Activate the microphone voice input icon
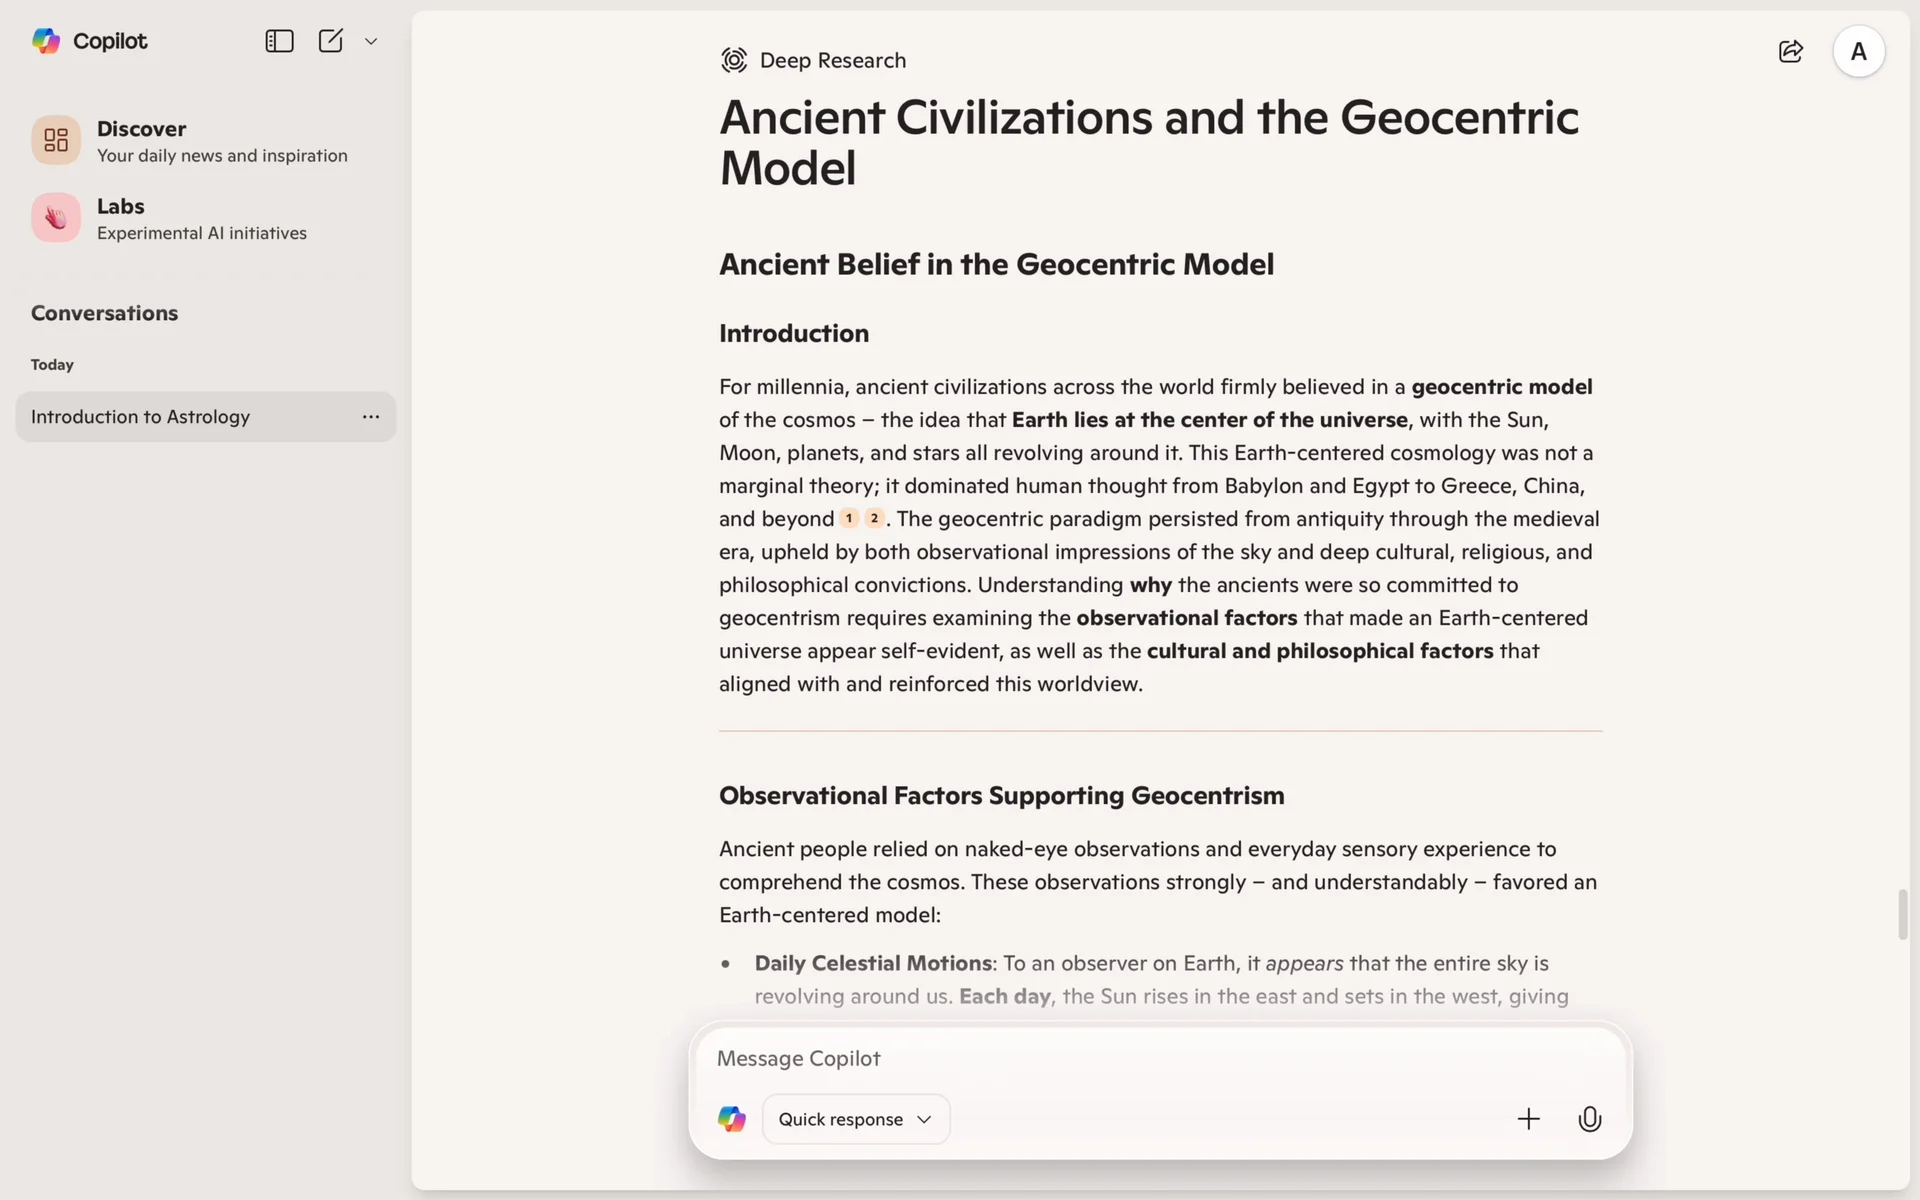The height and width of the screenshot is (1200, 1920). click(1589, 1119)
